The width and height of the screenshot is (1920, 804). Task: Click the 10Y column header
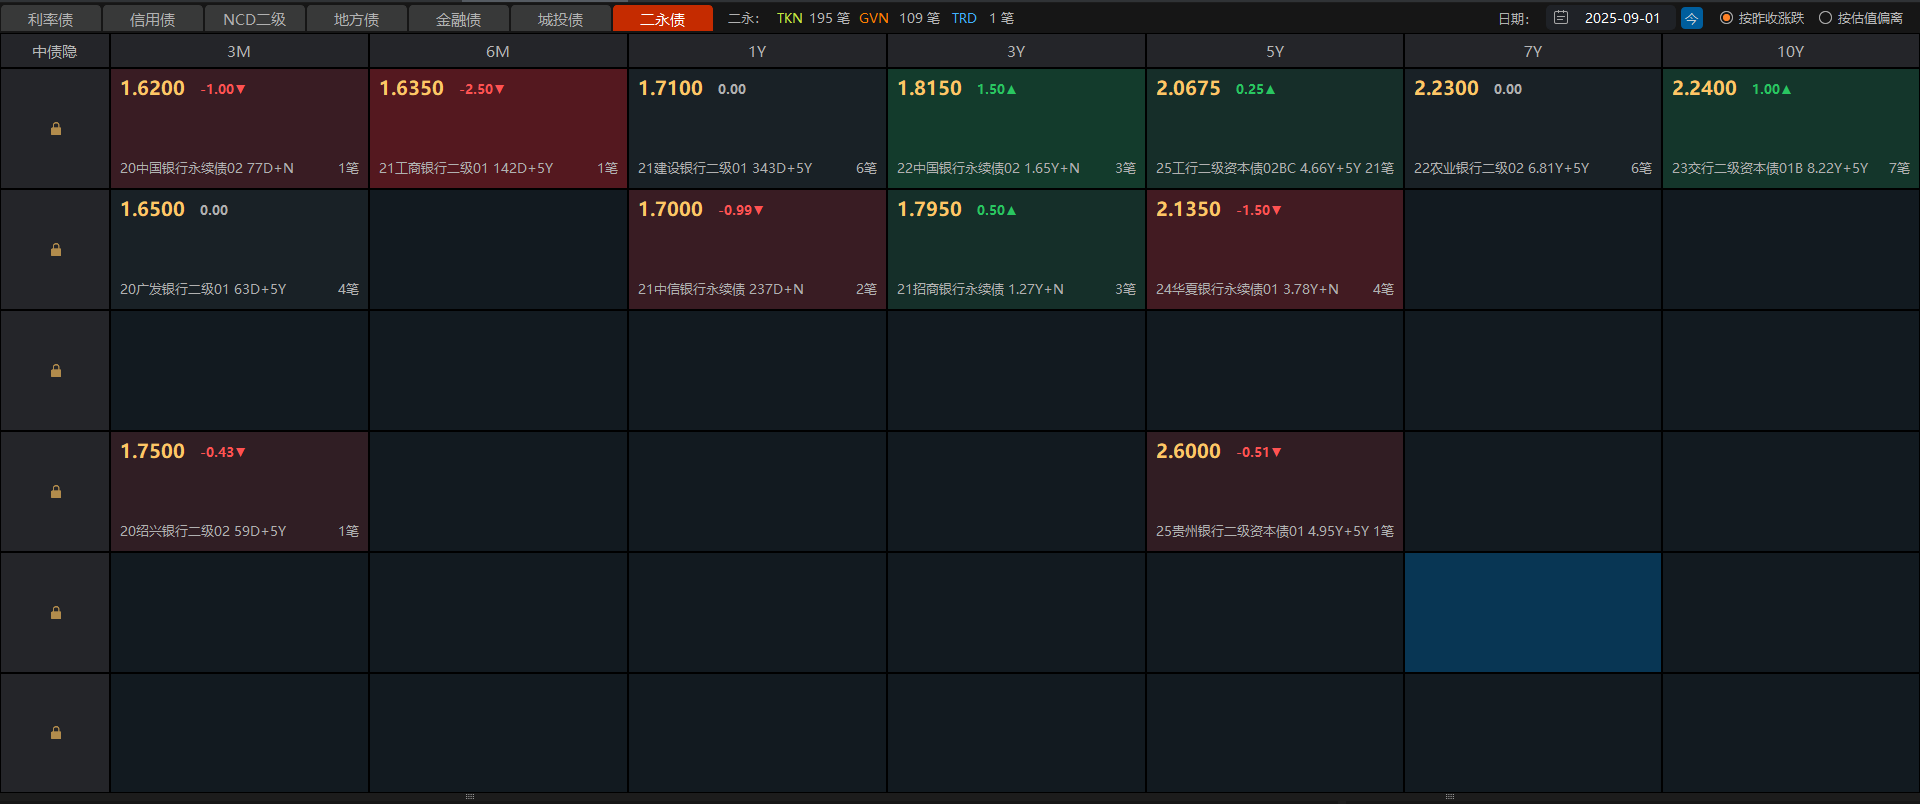click(x=1791, y=51)
